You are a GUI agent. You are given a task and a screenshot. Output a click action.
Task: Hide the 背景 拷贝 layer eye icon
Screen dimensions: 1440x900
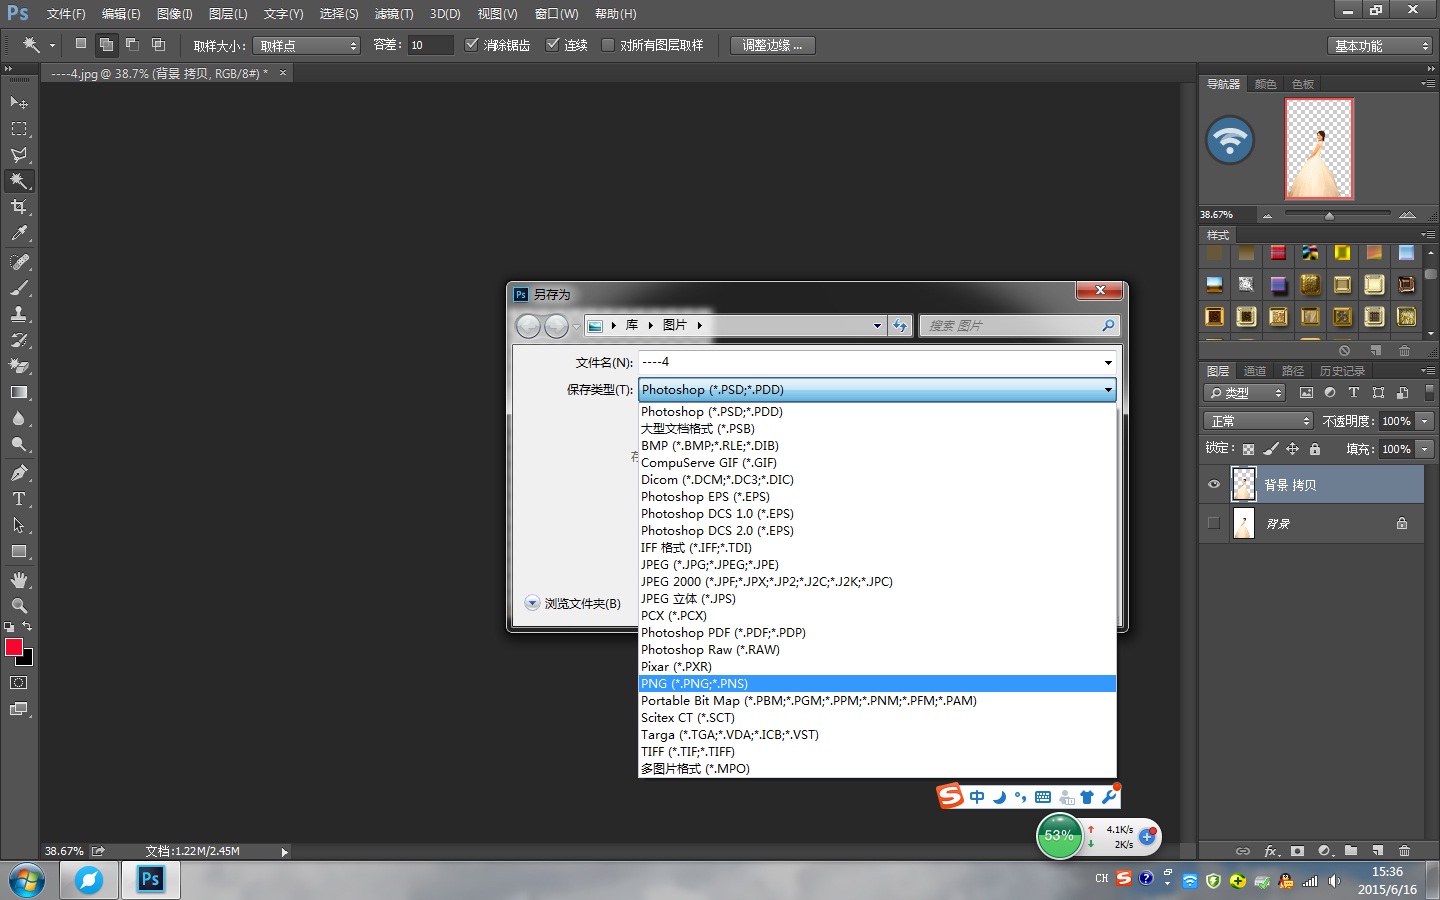coord(1214,485)
